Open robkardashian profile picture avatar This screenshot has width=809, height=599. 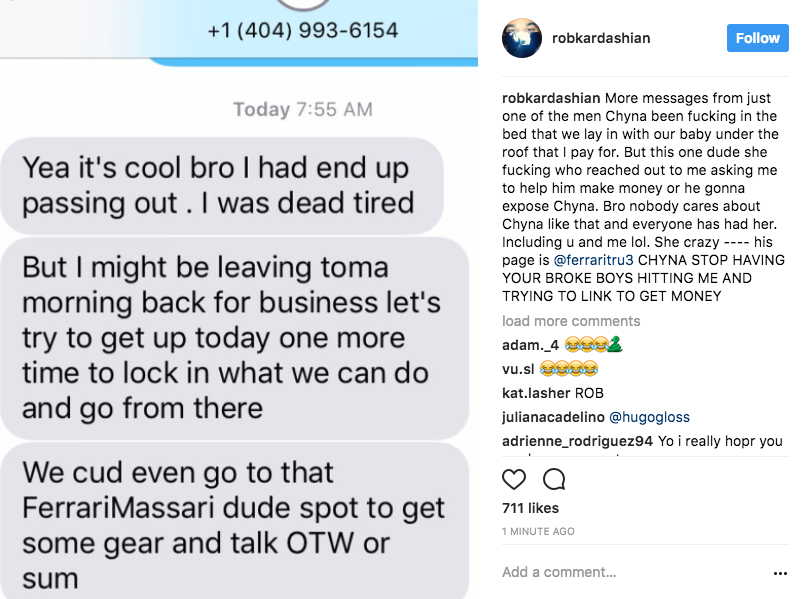coord(522,38)
